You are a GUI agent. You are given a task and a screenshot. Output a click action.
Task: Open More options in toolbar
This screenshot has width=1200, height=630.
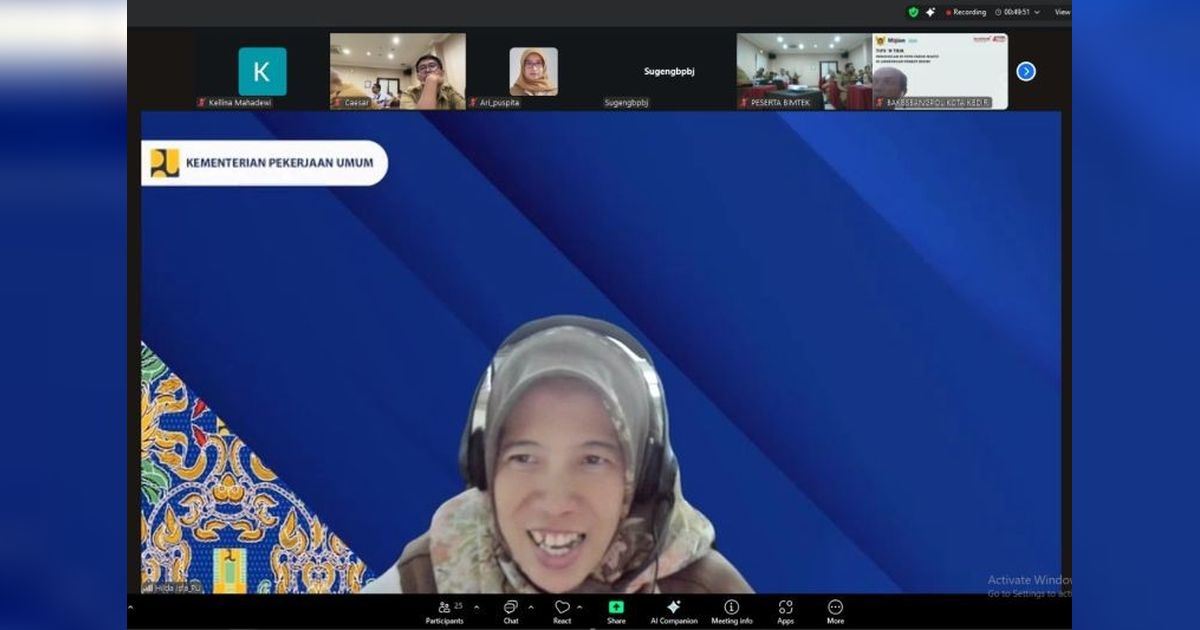(x=835, y=608)
